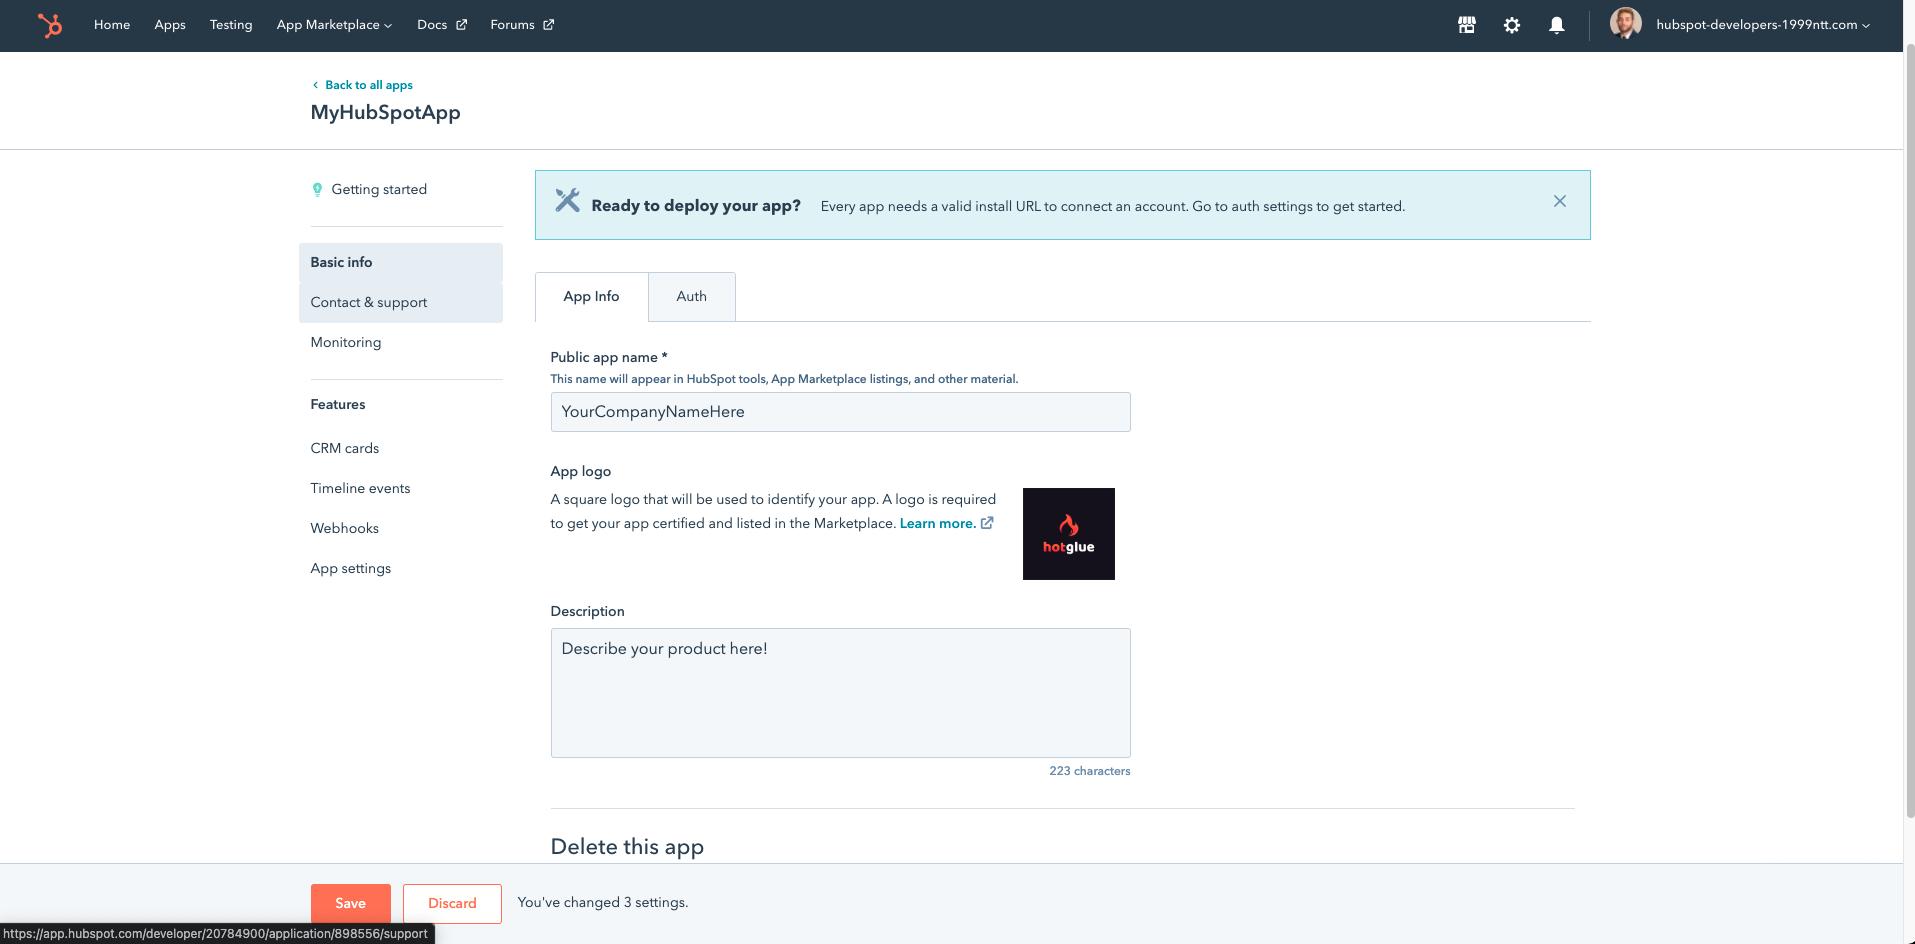Click the 'You've changed 3 settings.' message
Screen dimensions: 1915x944
click(x=603, y=903)
